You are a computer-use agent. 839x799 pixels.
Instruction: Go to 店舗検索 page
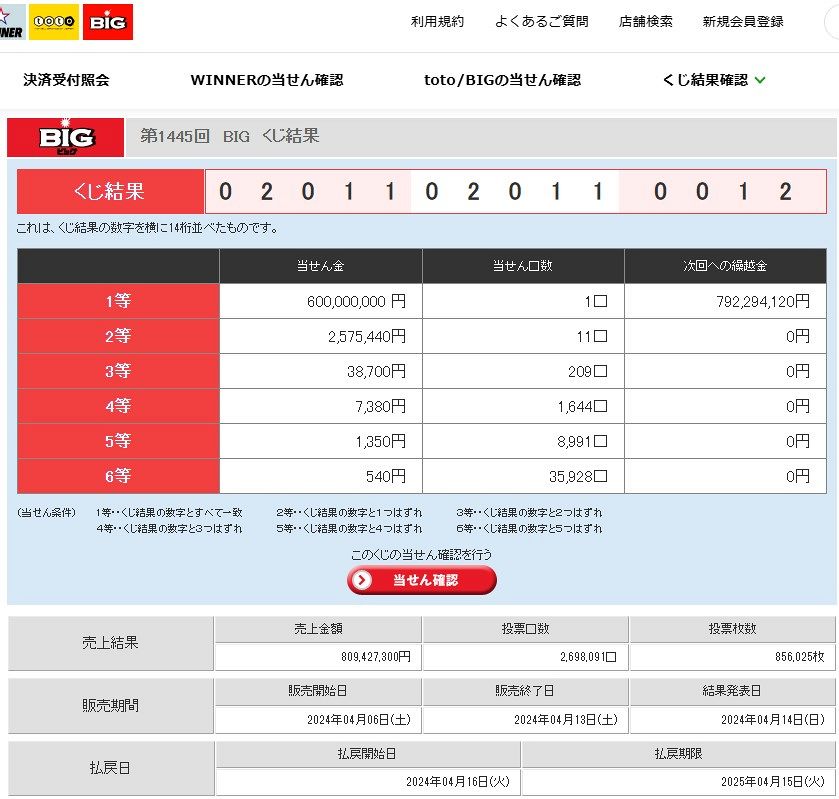[645, 21]
